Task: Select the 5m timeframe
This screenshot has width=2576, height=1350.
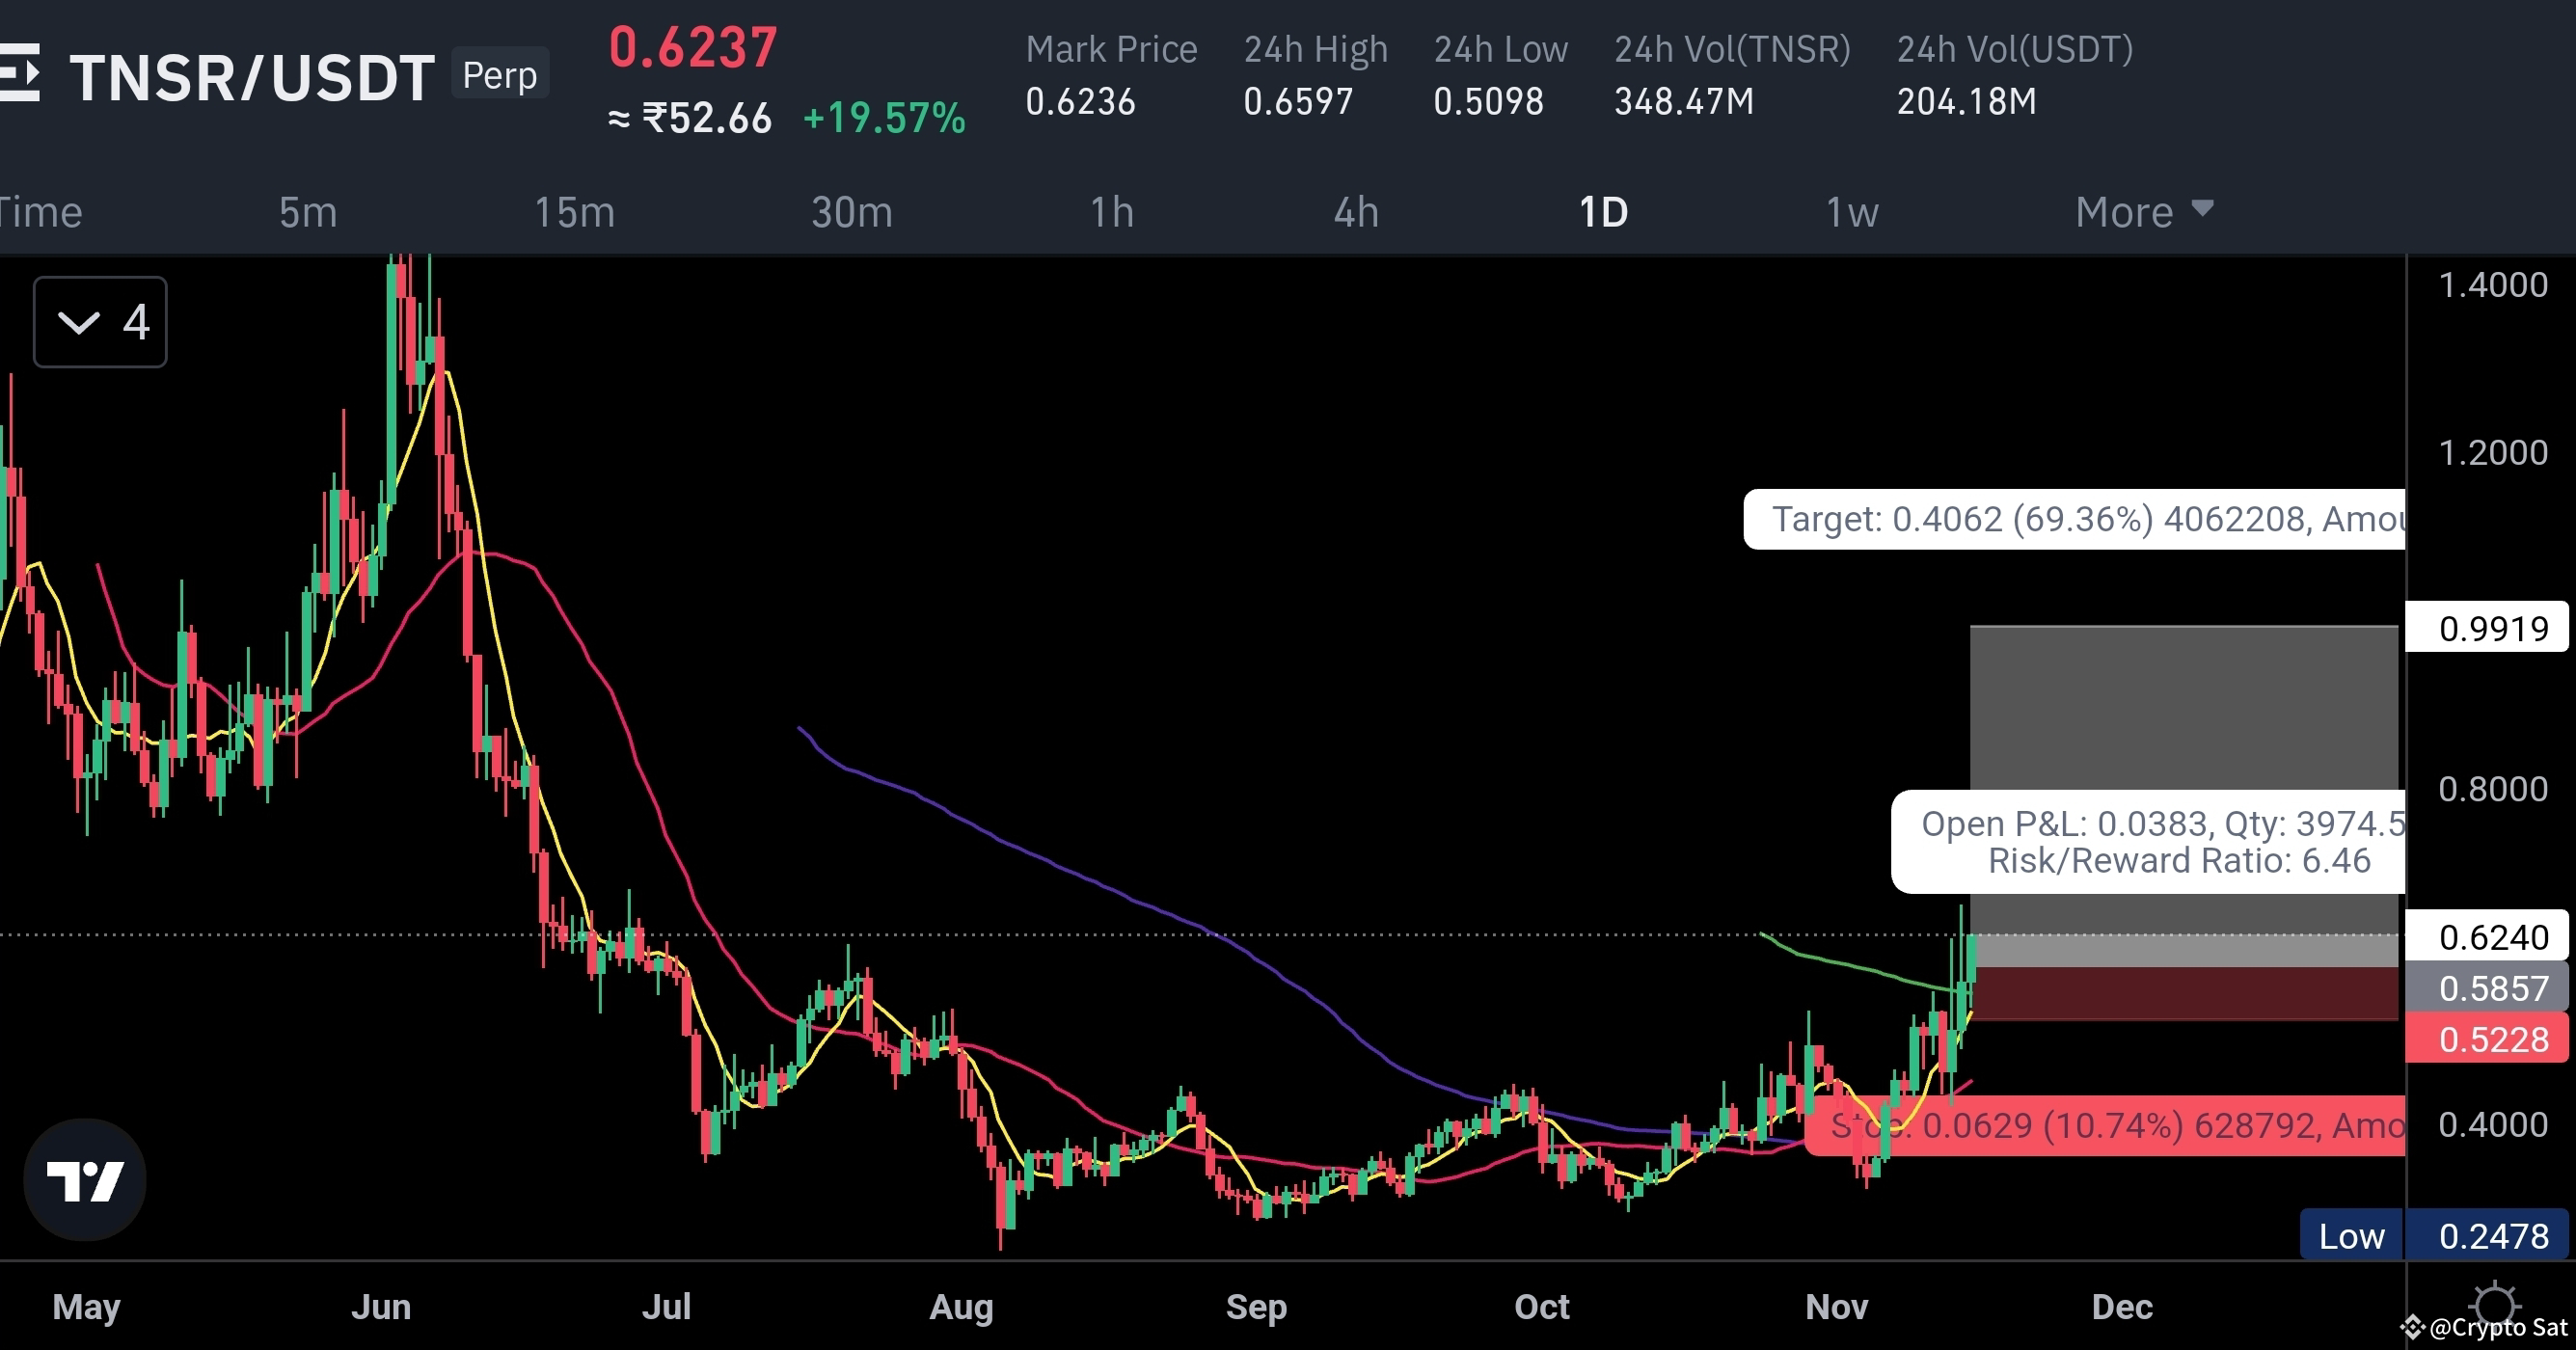Action: [307, 212]
